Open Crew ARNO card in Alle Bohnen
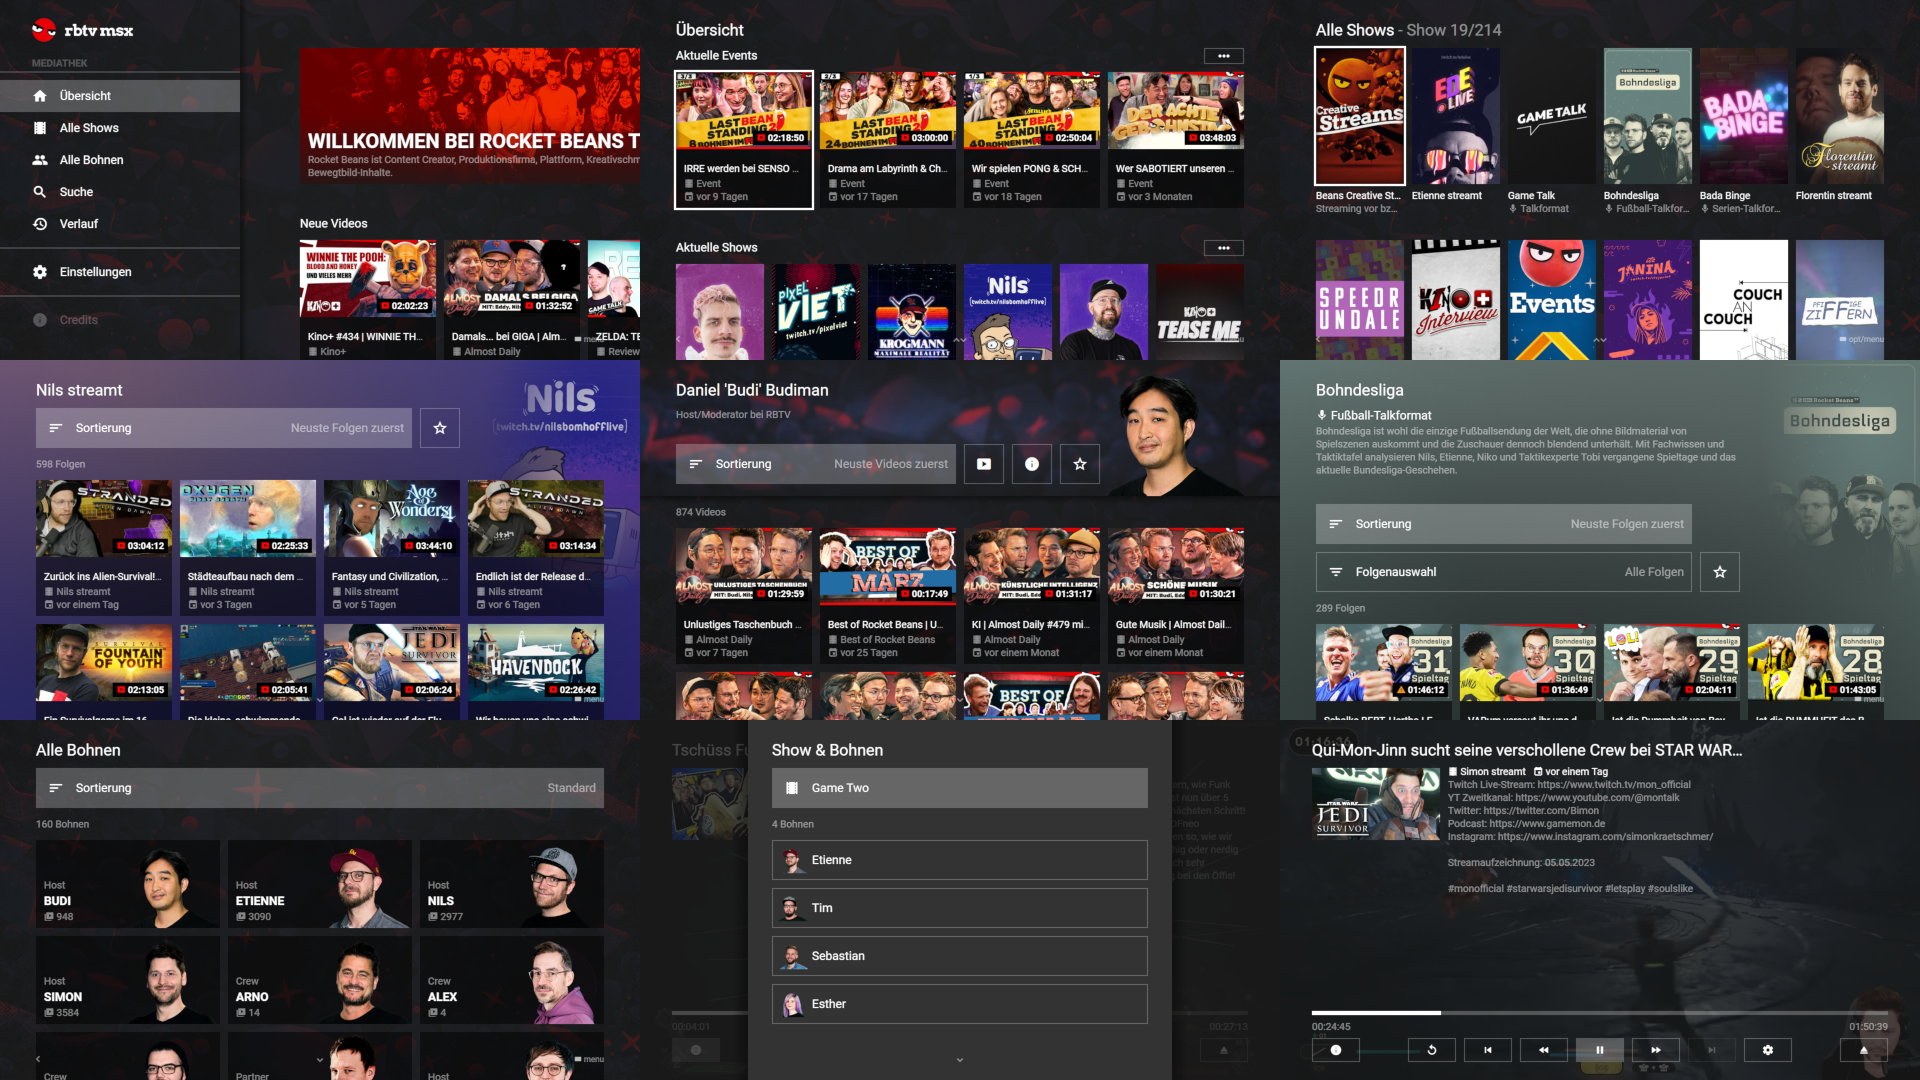 coord(320,980)
